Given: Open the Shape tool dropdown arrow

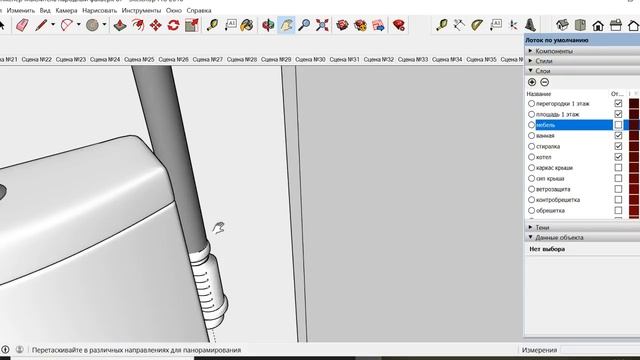Looking at the screenshot, I should 104,25.
